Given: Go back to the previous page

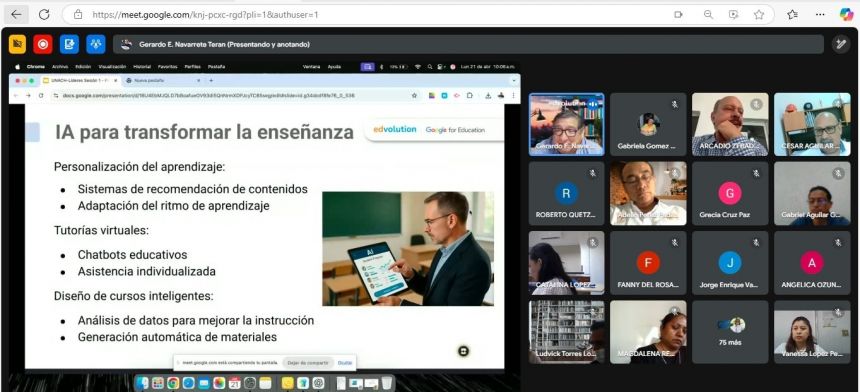Looking at the screenshot, I should click(x=16, y=15).
